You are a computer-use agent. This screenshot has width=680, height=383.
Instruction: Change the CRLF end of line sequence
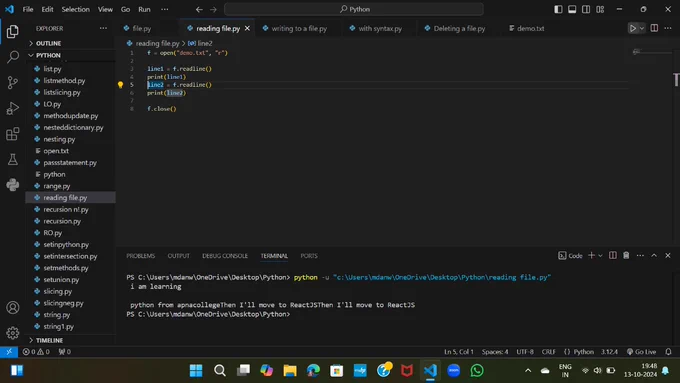(x=549, y=352)
